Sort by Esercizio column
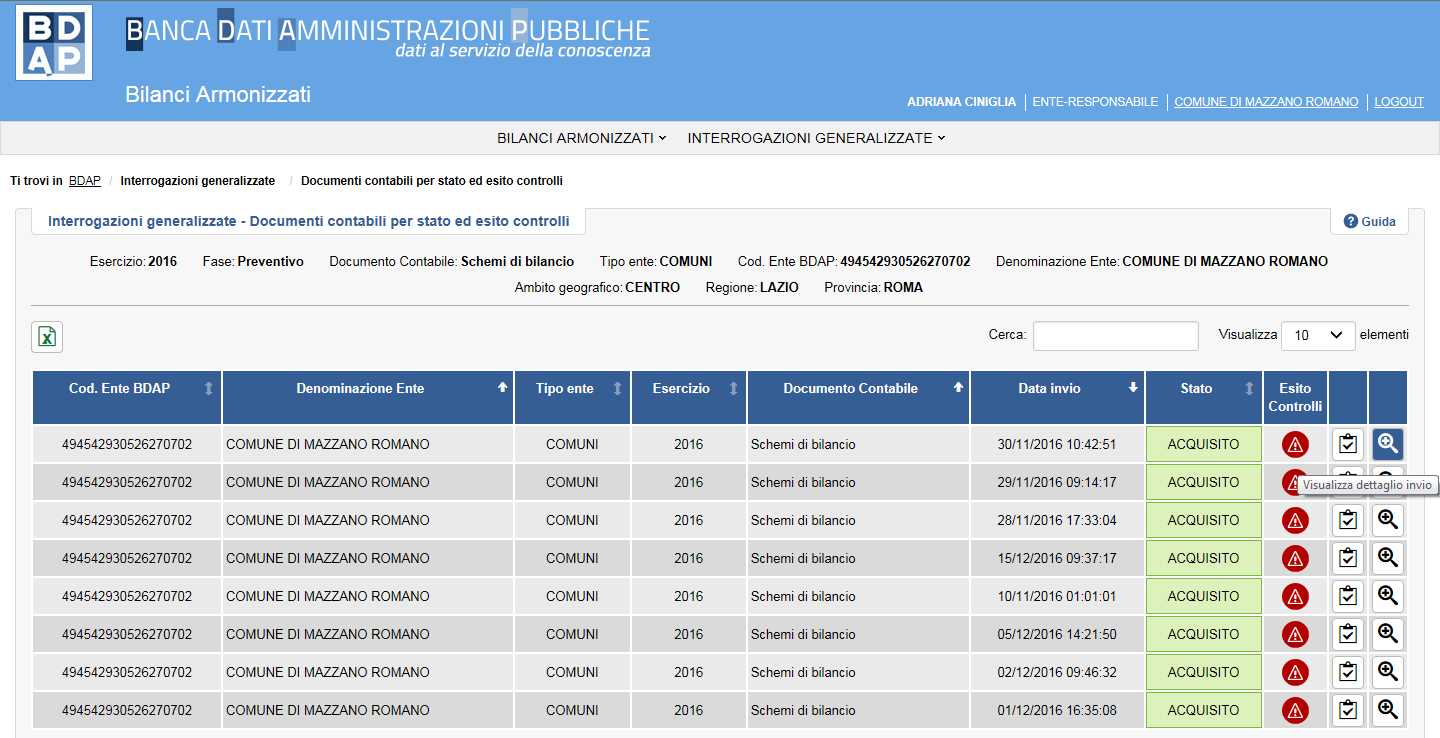1440x738 pixels. [x=689, y=397]
